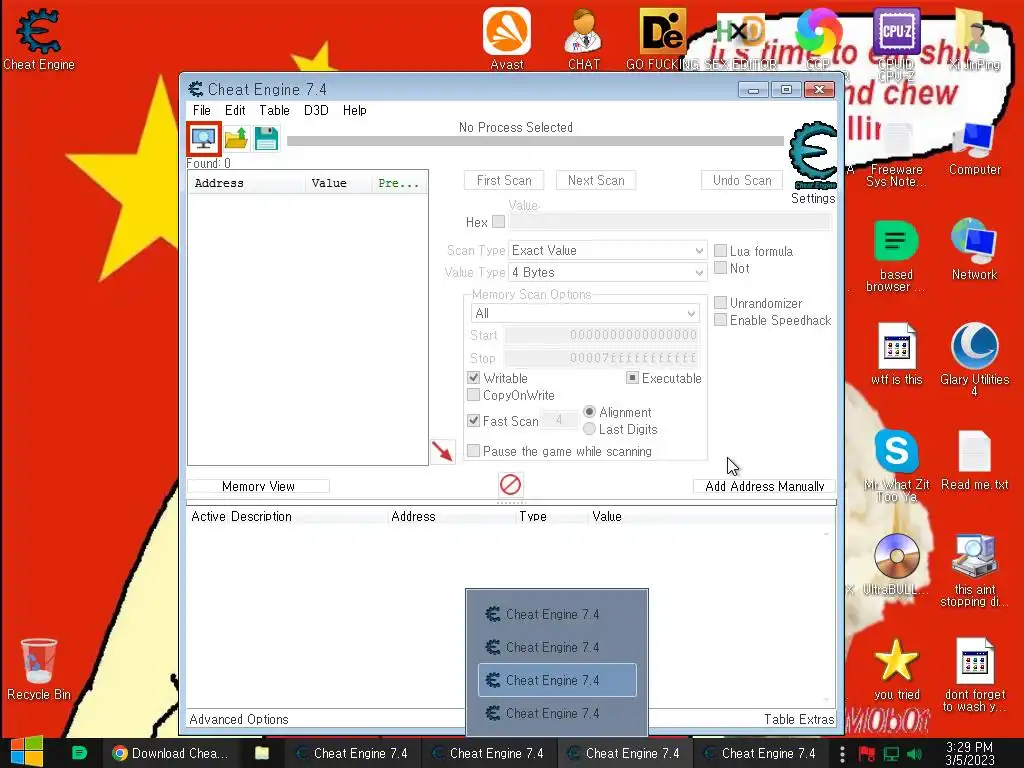1024x768 pixels.
Task: Click the volume speaker tray icon
Action: 915,754
